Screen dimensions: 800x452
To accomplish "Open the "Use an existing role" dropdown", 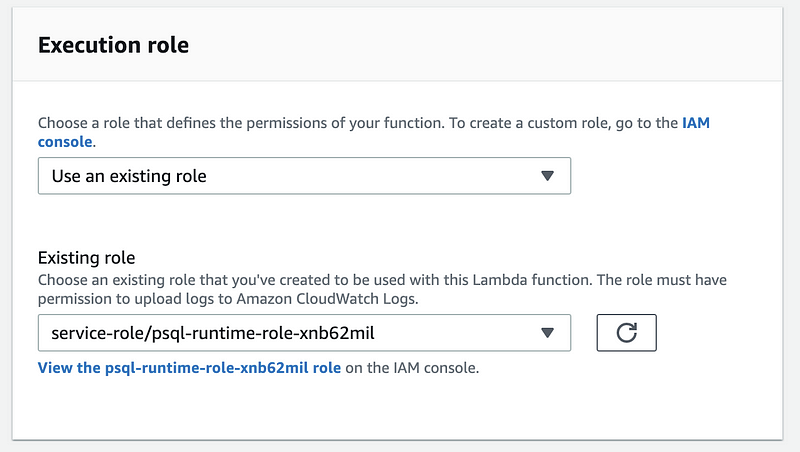I will (x=304, y=176).
